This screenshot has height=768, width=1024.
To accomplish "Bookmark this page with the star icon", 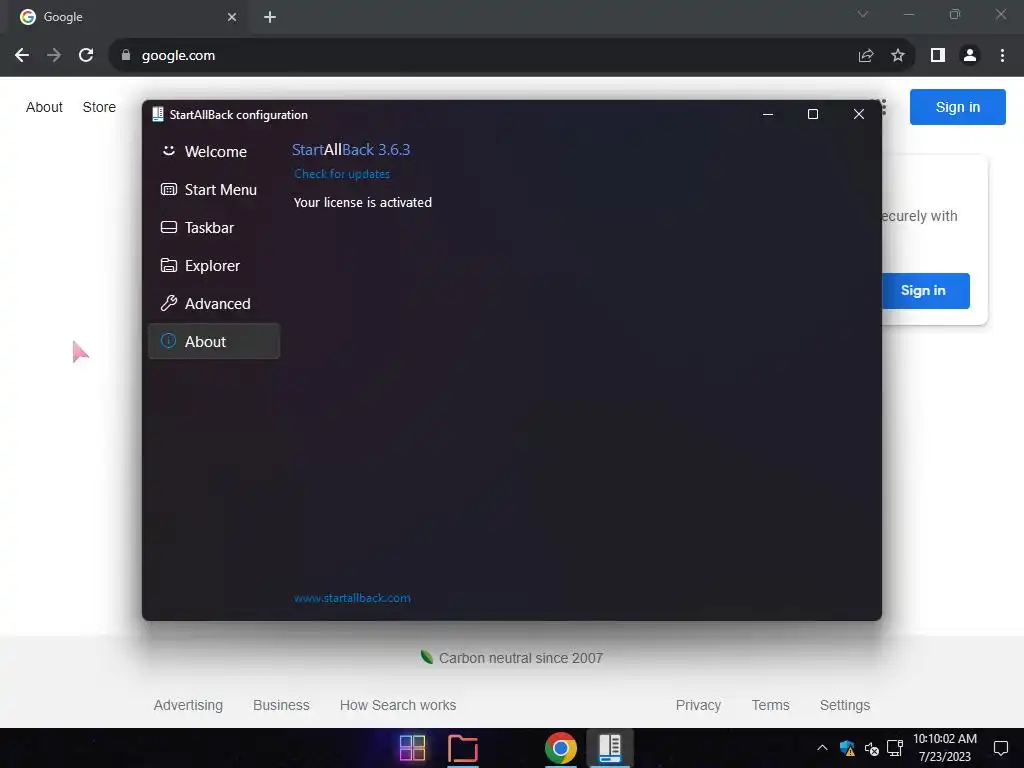I will 898,56.
